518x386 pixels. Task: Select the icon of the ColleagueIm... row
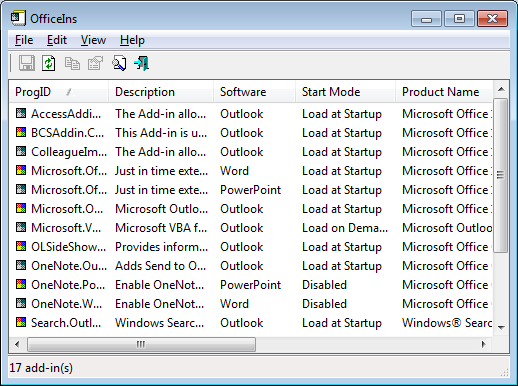pyautogui.click(x=21, y=151)
